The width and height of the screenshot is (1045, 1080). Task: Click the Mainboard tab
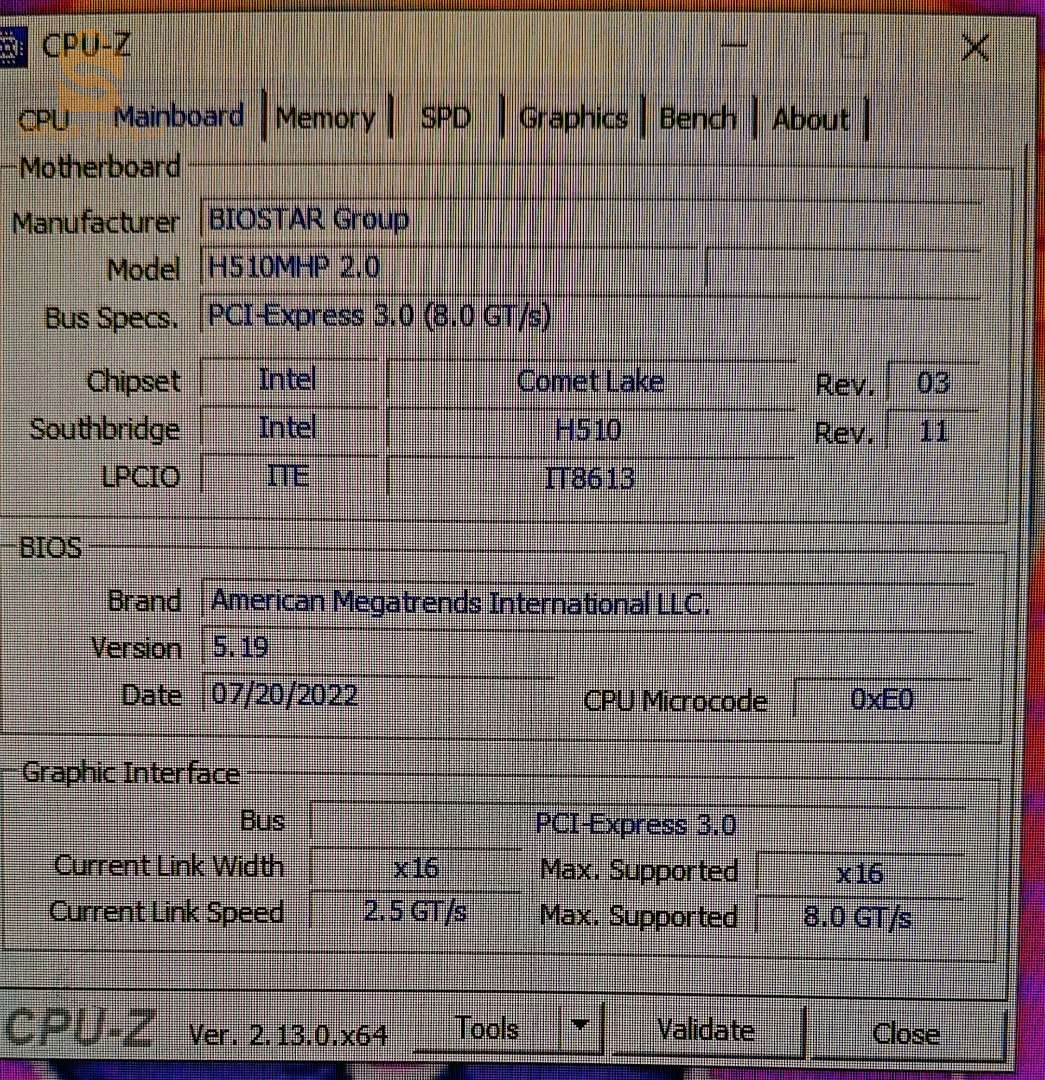(179, 117)
